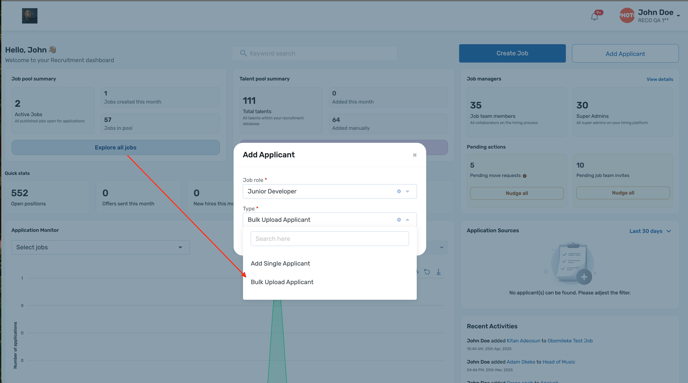
Task: Expand the Job role dropdown arrow
Action: 408,191
